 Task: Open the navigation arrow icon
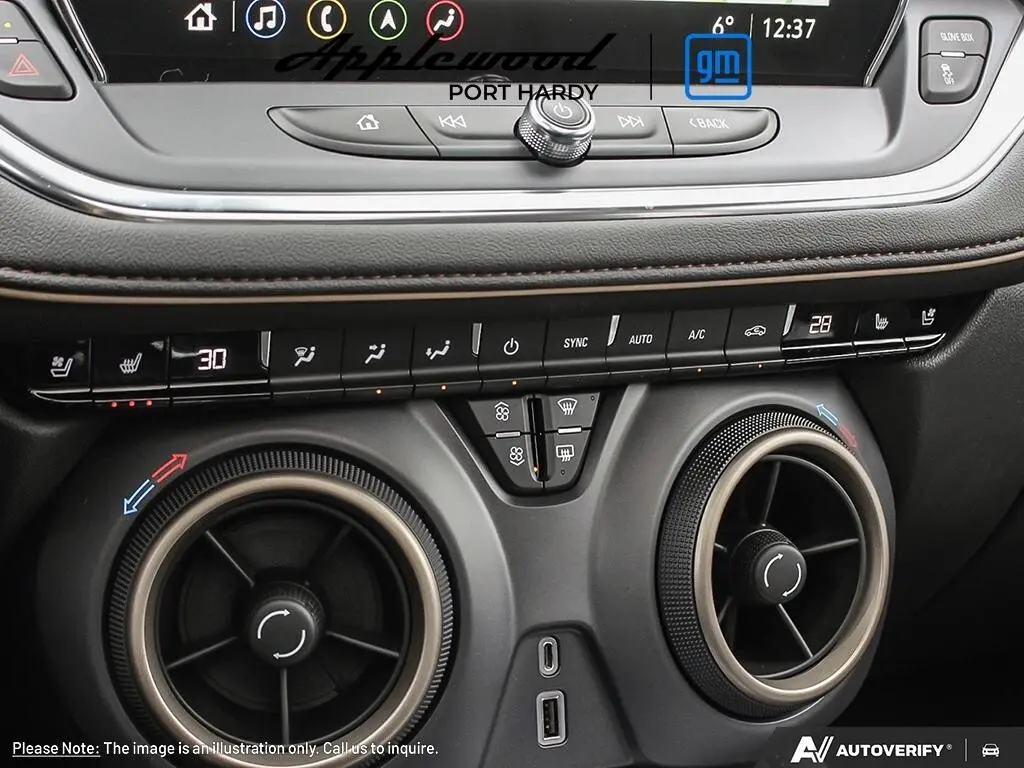tap(387, 18)
